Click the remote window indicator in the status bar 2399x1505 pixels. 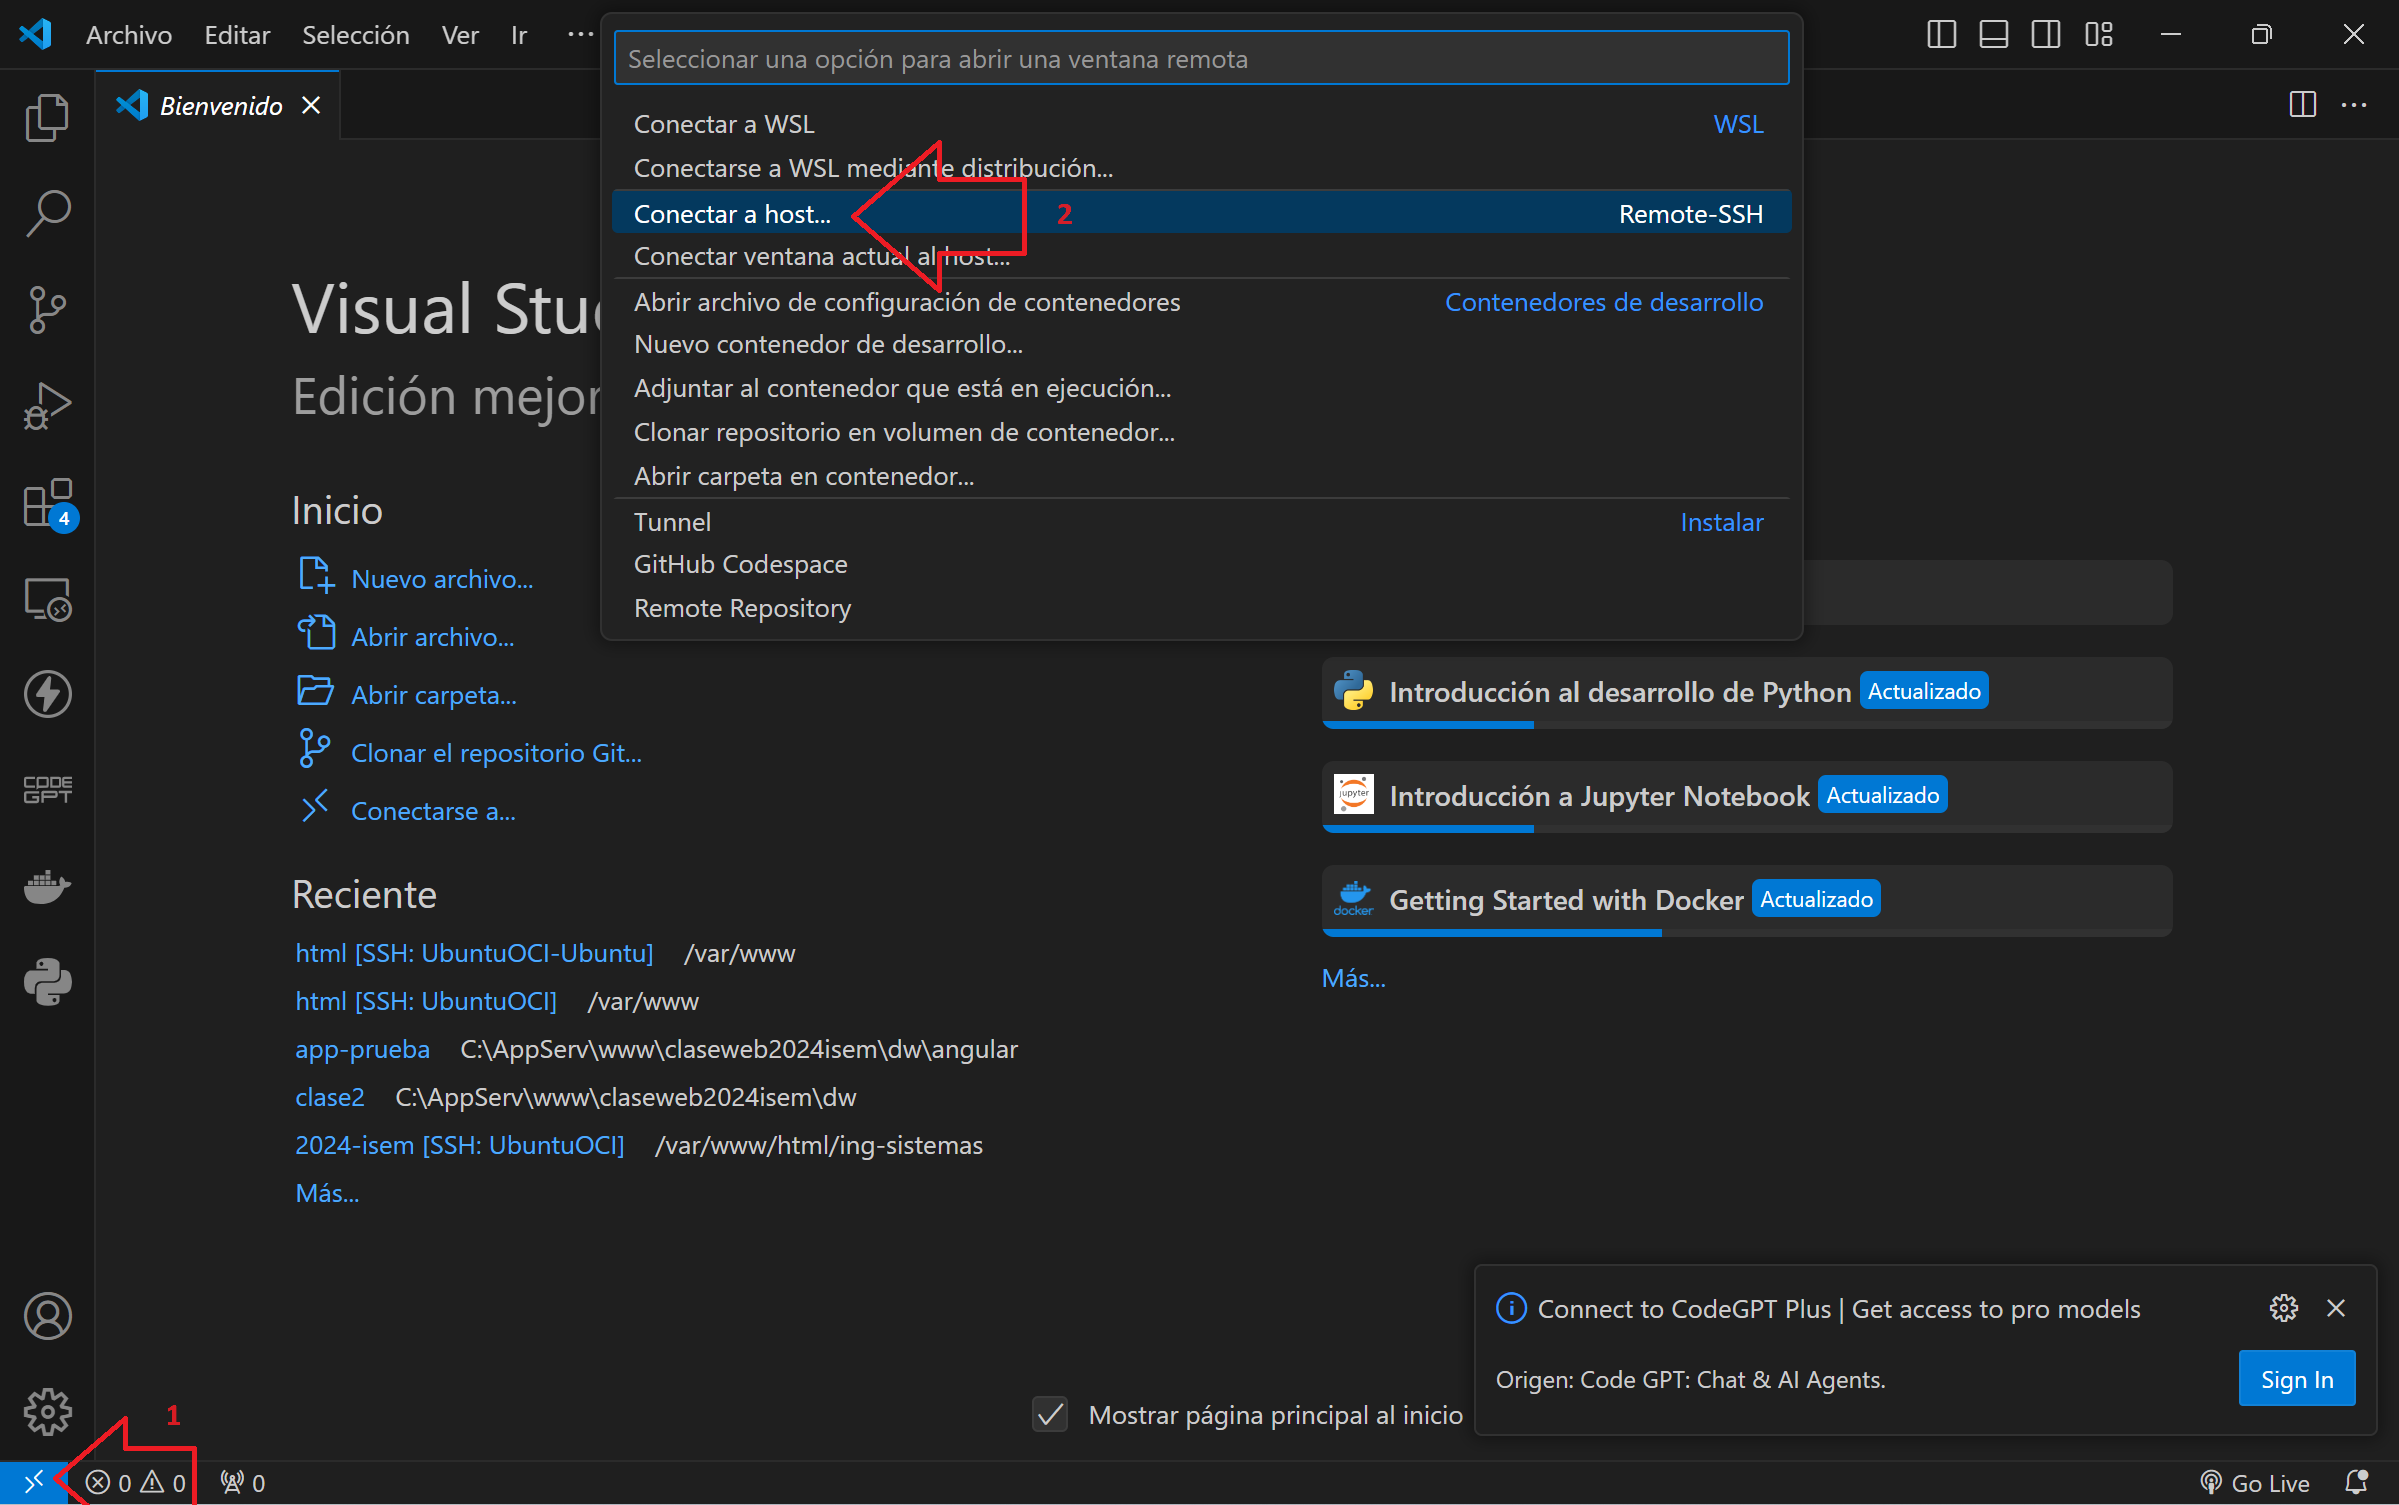pos(34,1482)
